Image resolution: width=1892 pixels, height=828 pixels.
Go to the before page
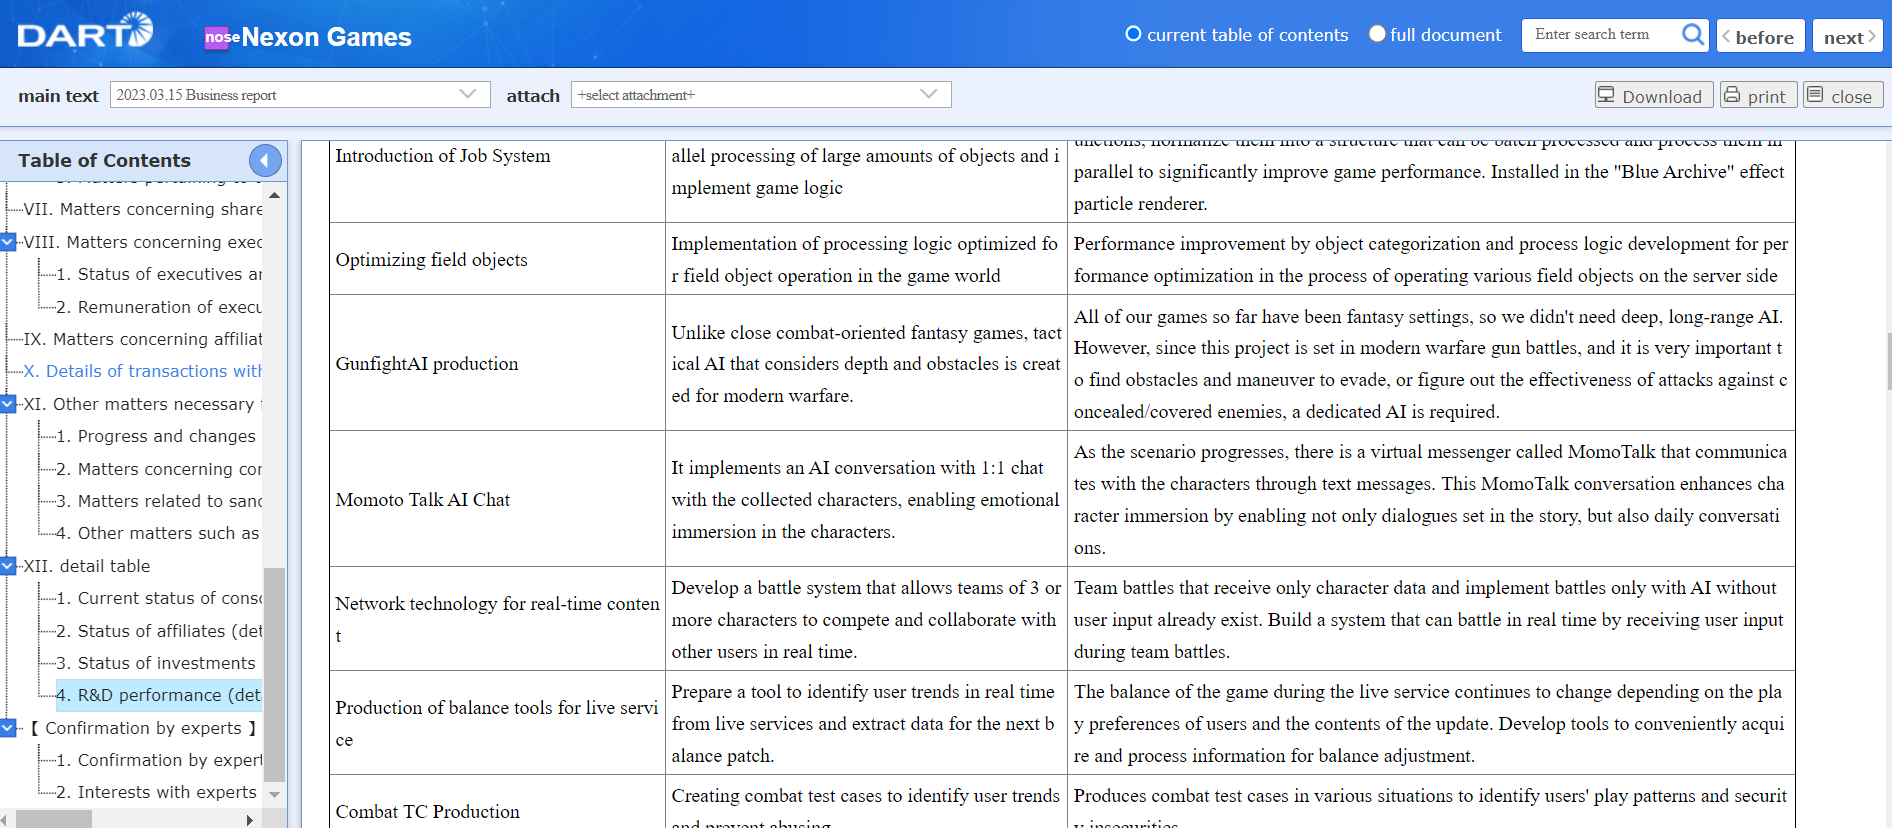1760,37
